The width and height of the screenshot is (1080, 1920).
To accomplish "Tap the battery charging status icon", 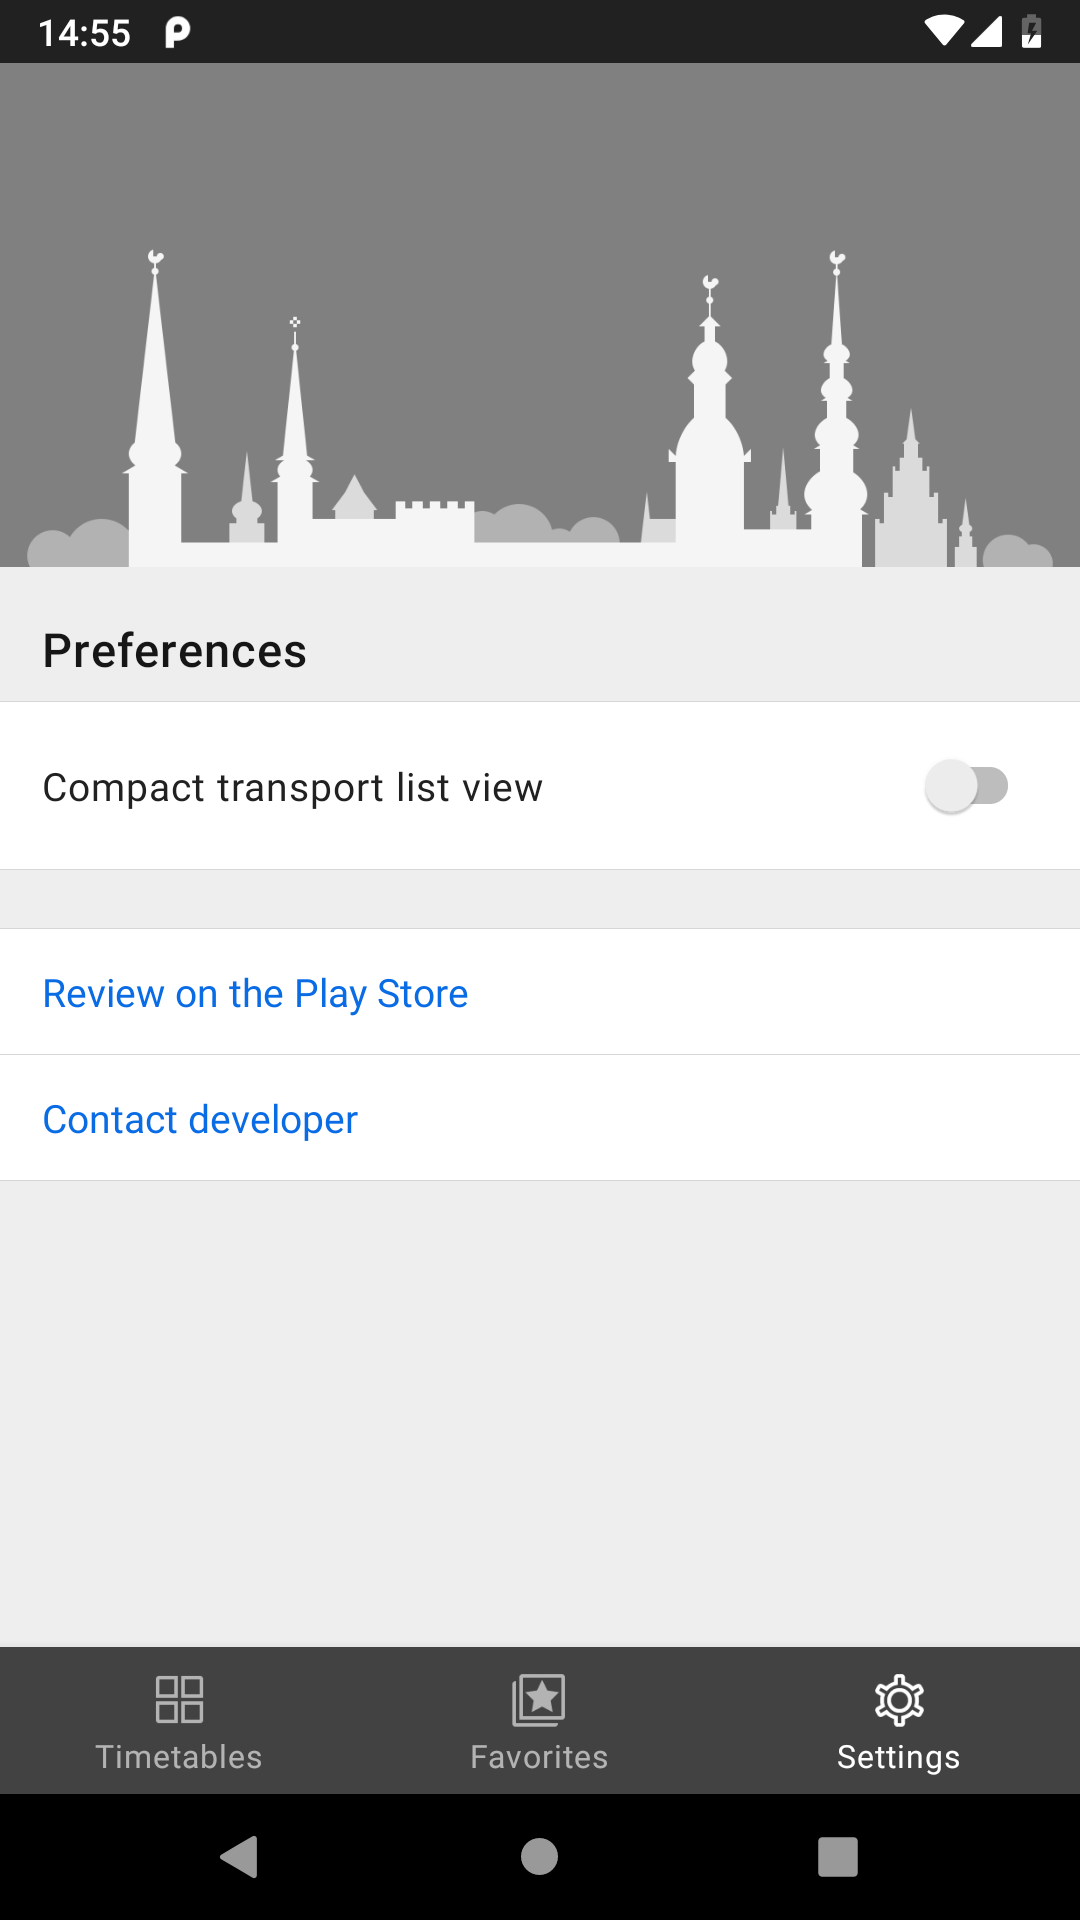I will 1032,32.
